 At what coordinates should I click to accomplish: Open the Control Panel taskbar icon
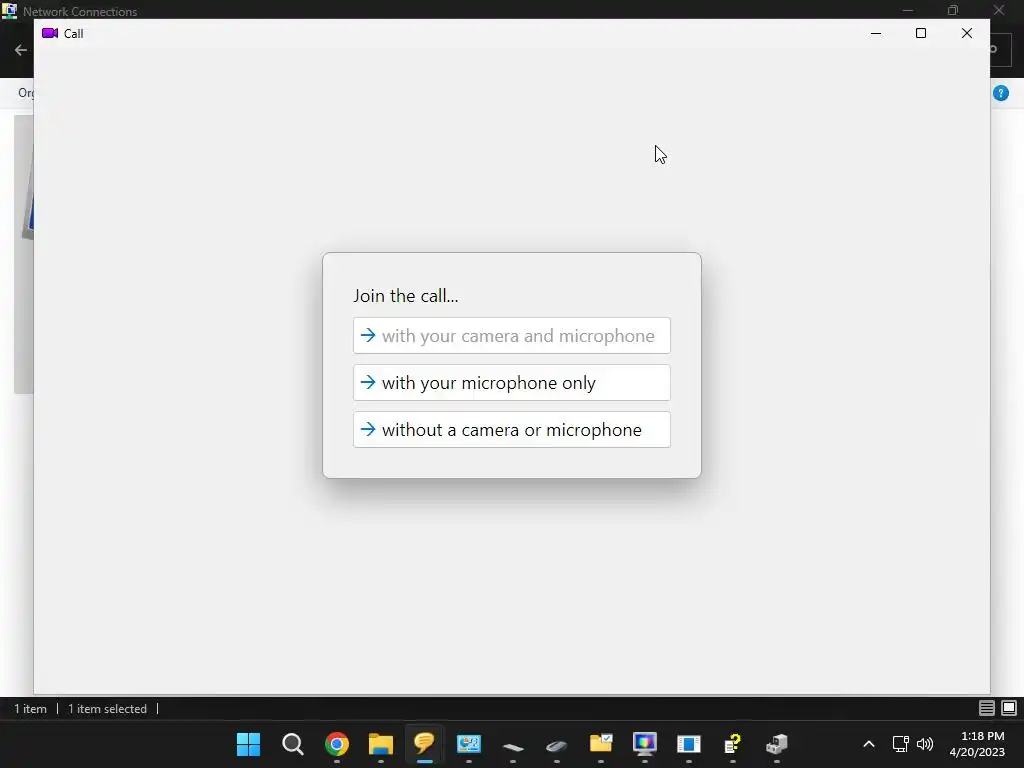click(469, 744)
